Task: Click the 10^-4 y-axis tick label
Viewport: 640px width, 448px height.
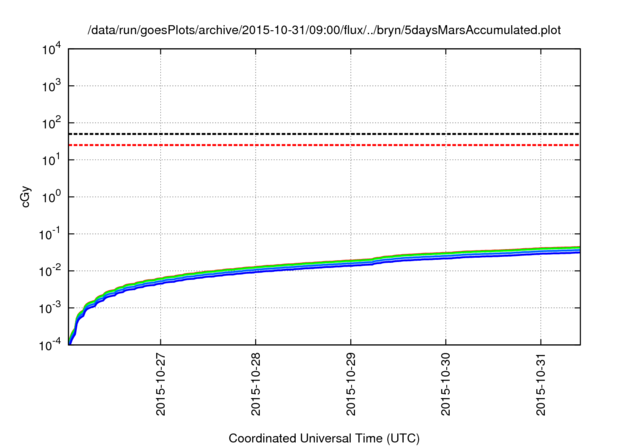Action: [50, 345]
